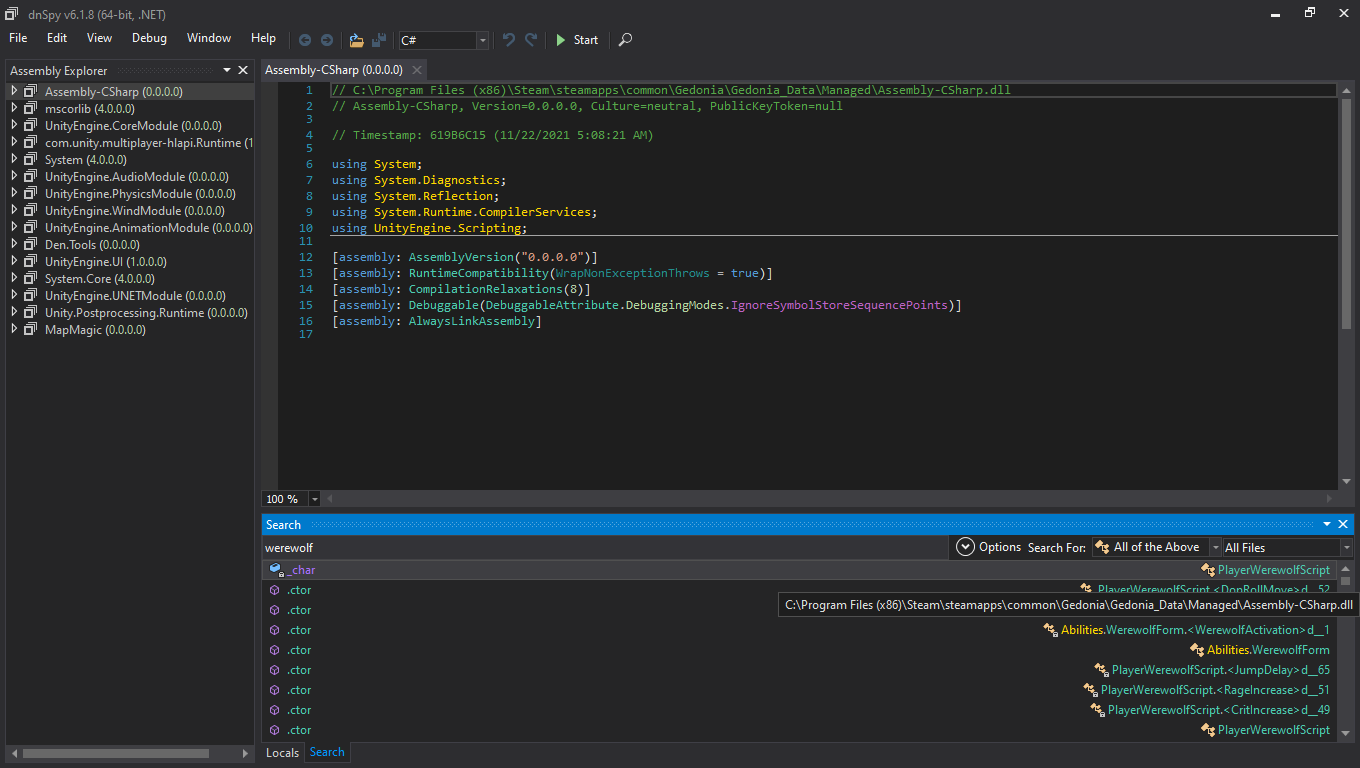Close the Assembly-CSharp document tab
Viewport: 1360px width, 768px height.
pyautogui.click(x=417, y=70)
